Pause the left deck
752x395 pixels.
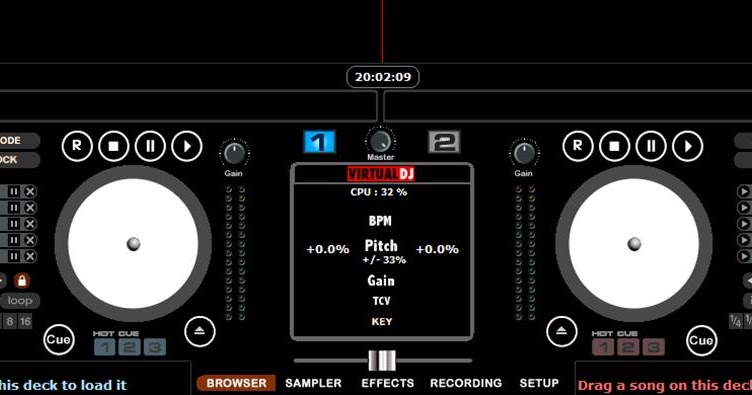(x=150, y=146)
